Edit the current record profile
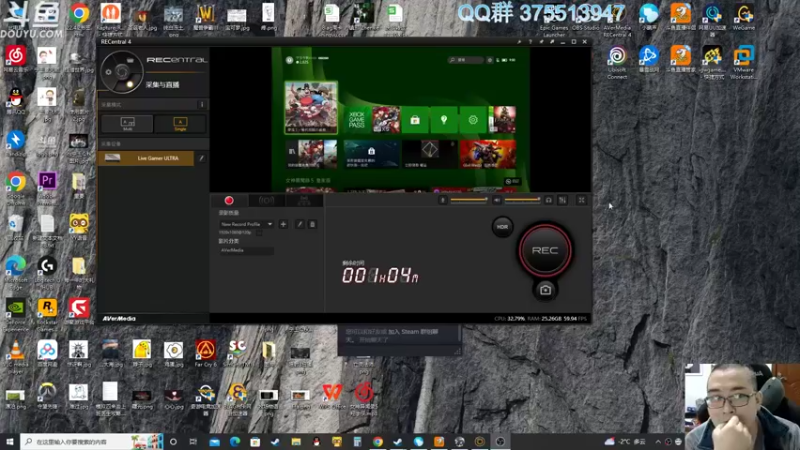This screenshot has height=450, width=800. click(299, 224)
